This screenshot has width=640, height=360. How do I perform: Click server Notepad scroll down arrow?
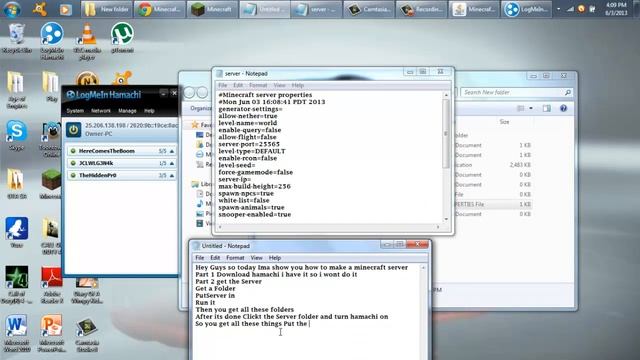tap(446, 219)
